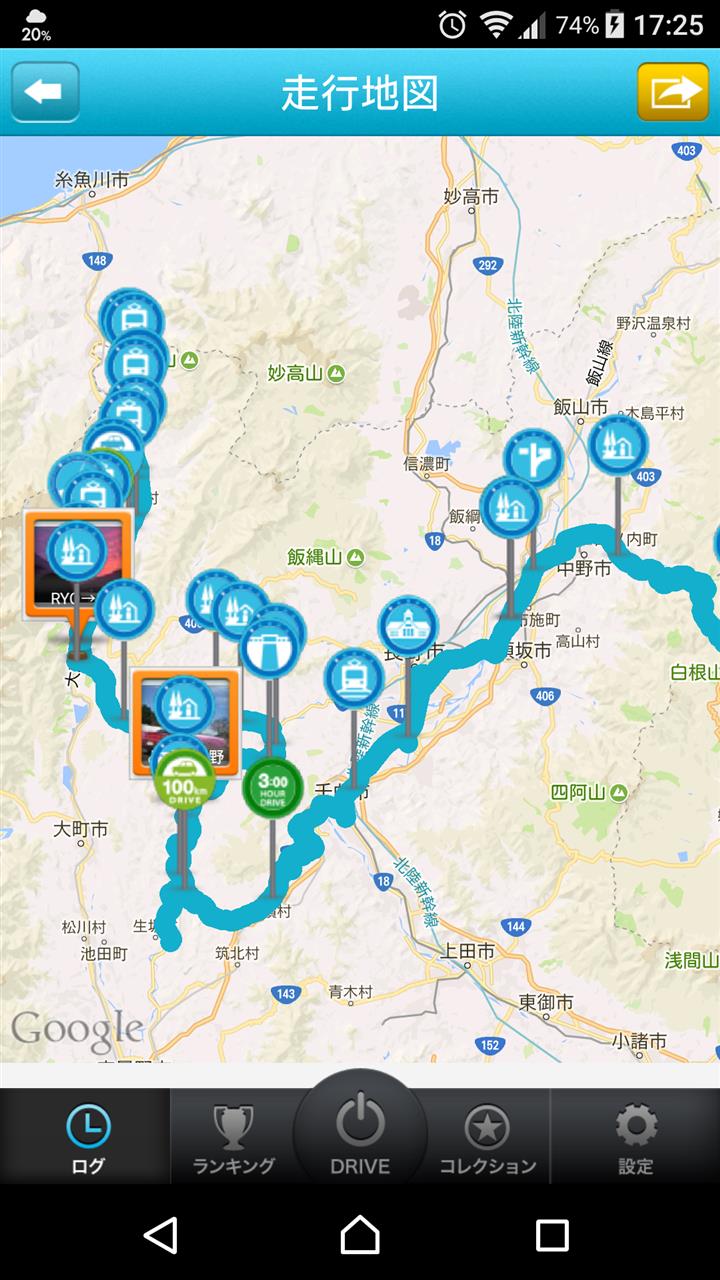Open the yellow share button
The height and width of the screenshot is (1280, 720).
pos(673,92)
